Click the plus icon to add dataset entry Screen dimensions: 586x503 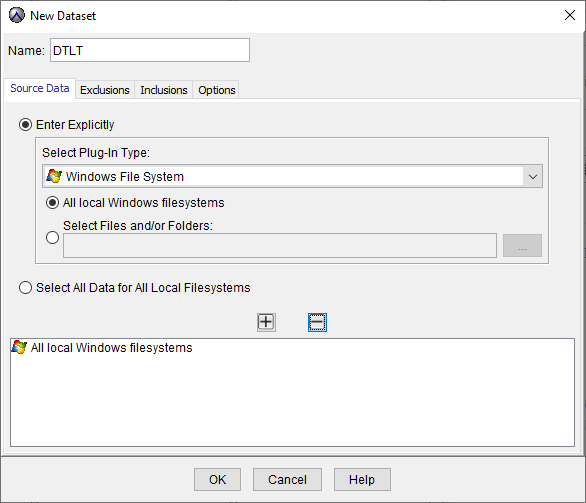pyautogui.click(x=266, y=322)
